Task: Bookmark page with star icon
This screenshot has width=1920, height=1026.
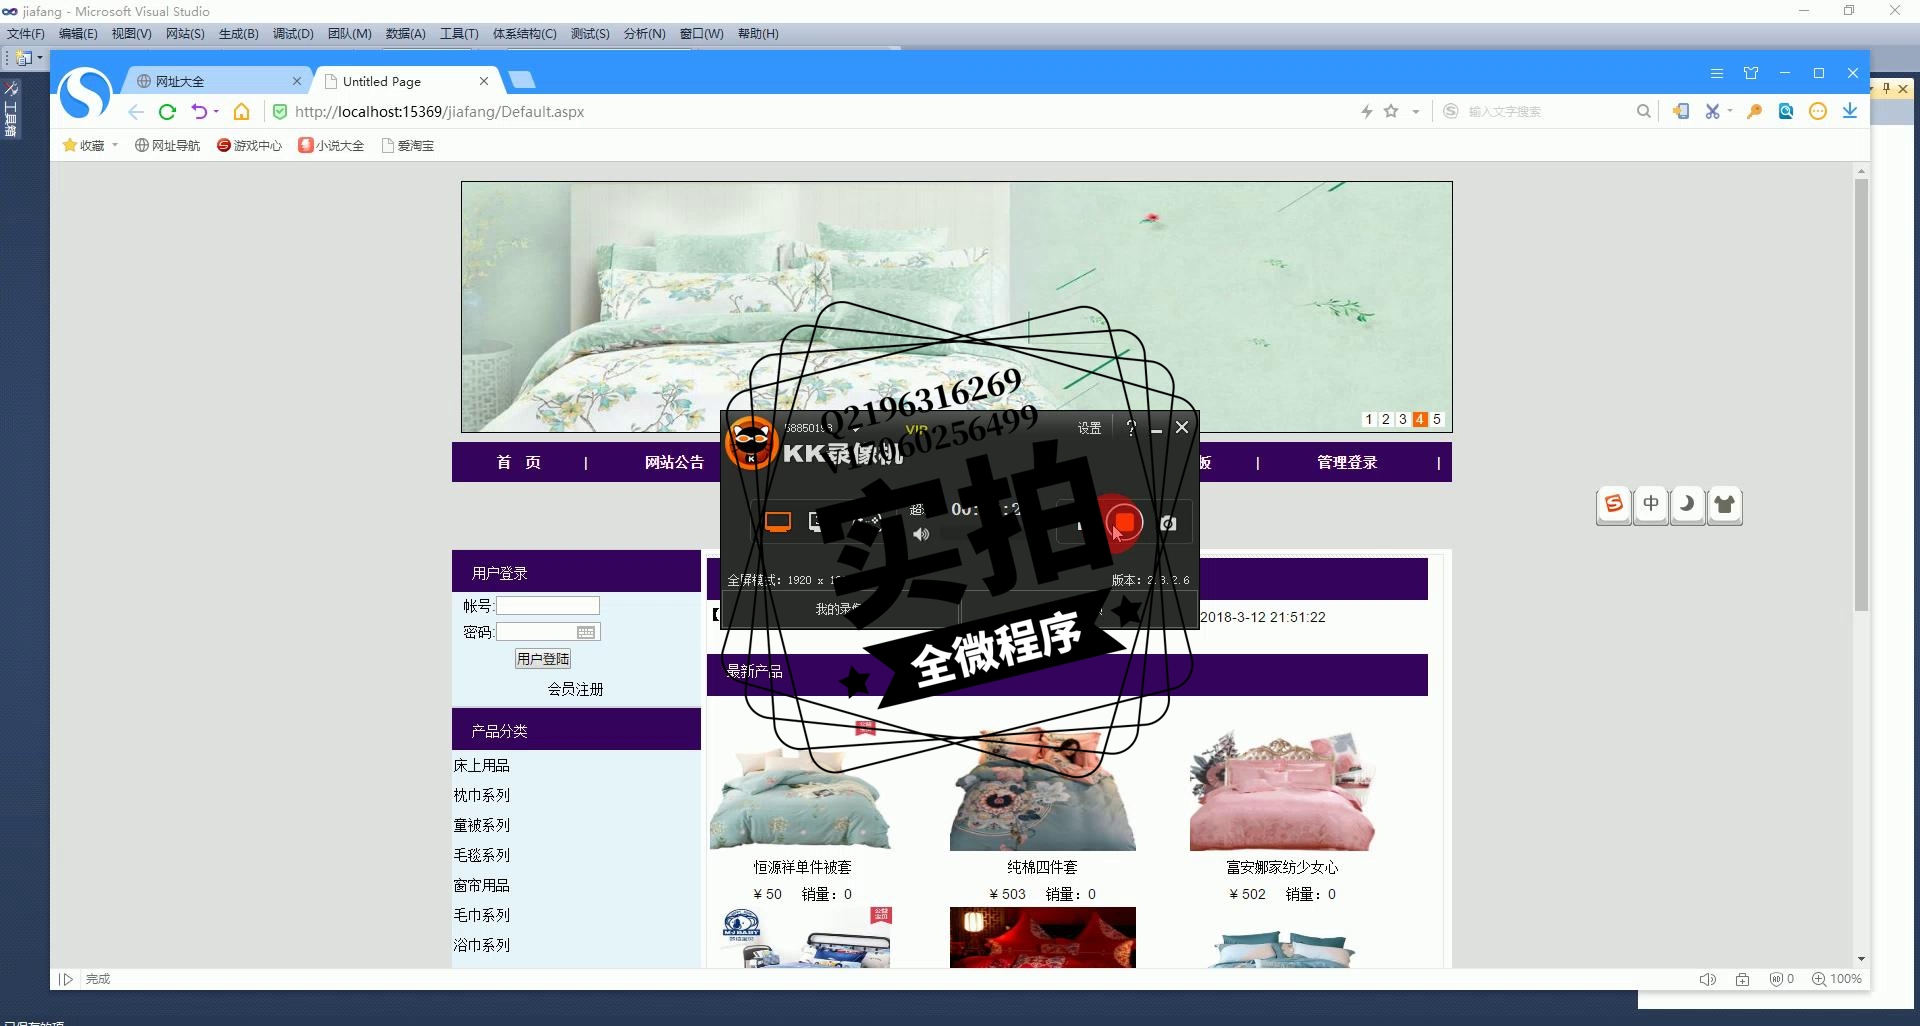Action: (1391, 111)
